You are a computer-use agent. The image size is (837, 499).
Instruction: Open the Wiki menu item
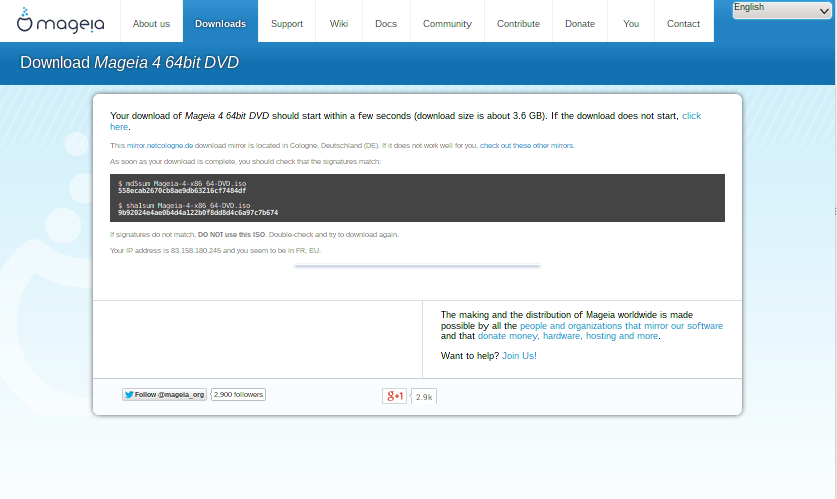(x=339, y=23)
